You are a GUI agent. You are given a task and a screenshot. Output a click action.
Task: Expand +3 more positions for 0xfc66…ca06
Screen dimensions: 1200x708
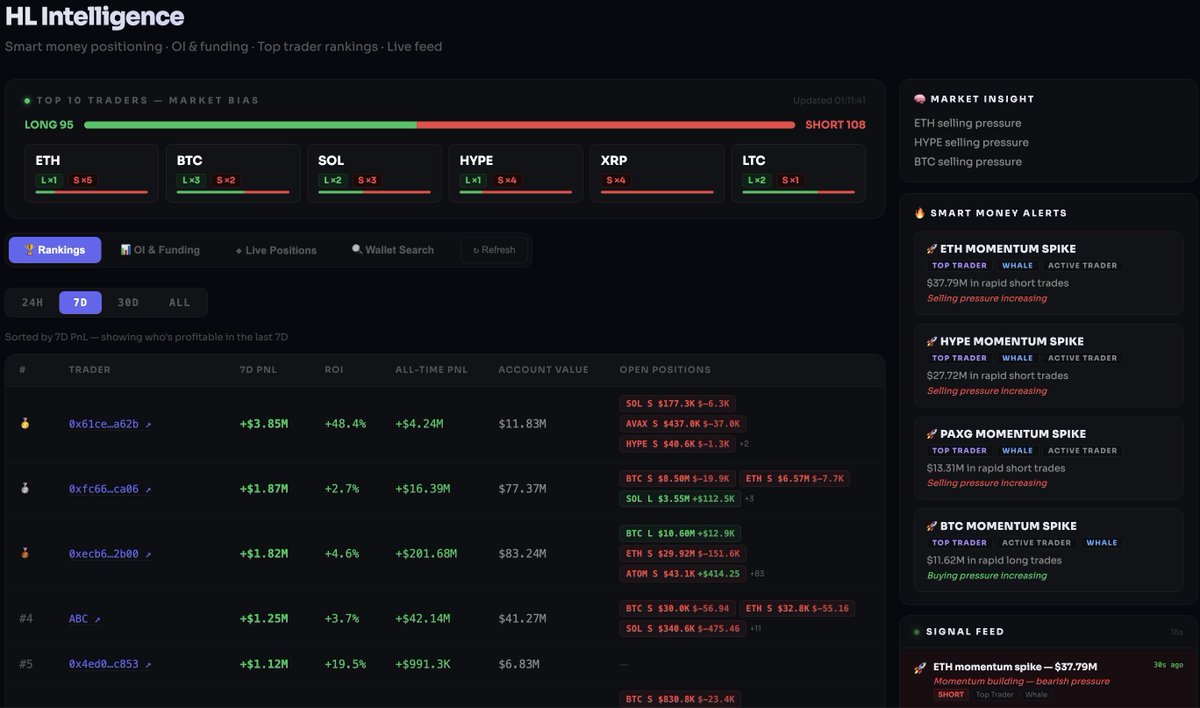[x=749, y=499]
